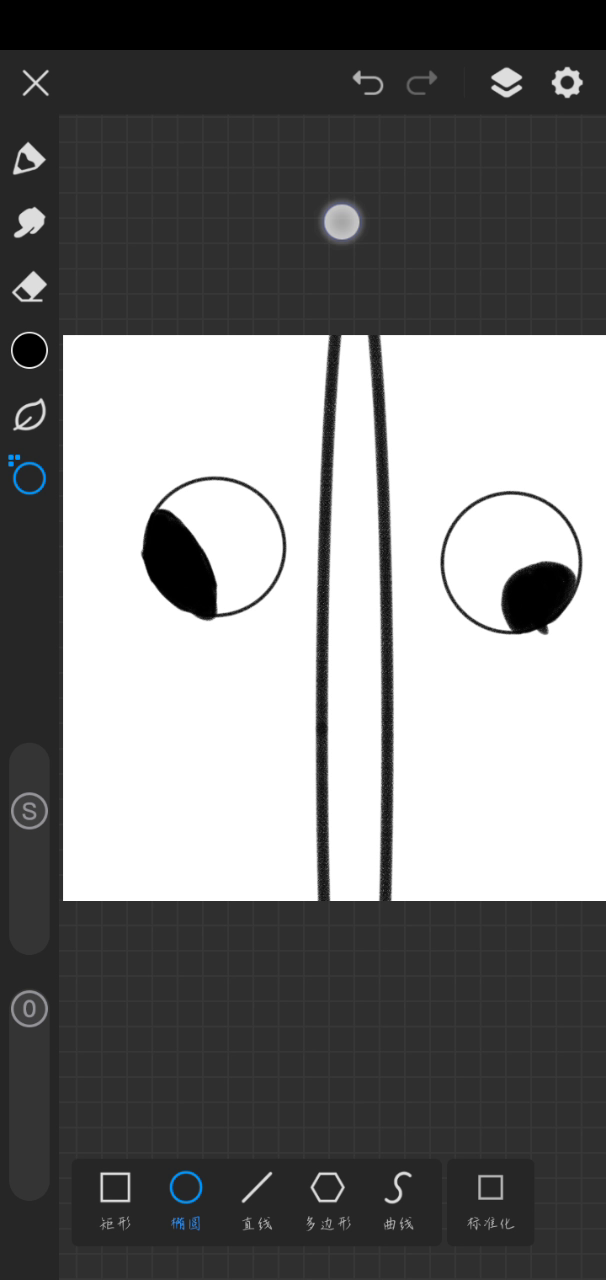Pick the 直线 straight line shape

point(257,1200)
